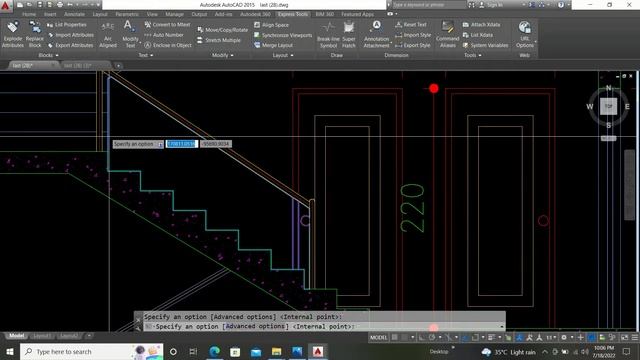The width and height of the screenshot is (640, 360).
Task: Click Auto Number
Action: (x=164, y=35)
